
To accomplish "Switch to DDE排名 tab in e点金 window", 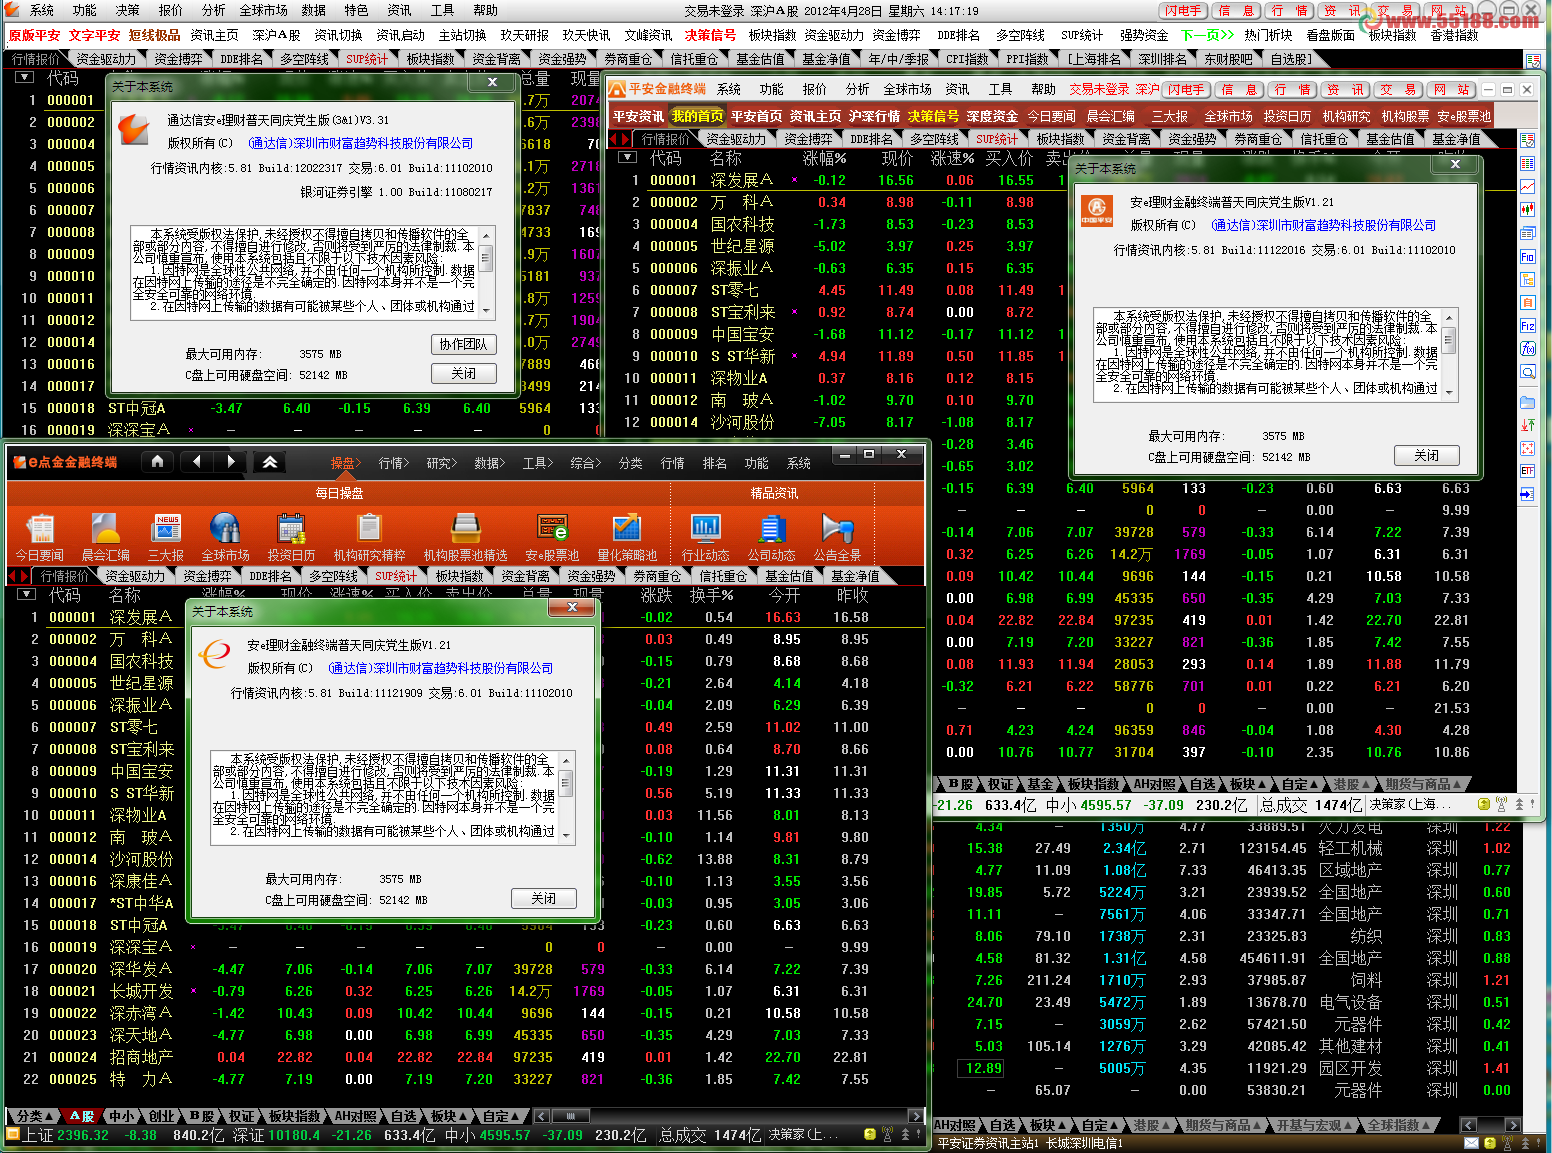I will coord(270,576).
